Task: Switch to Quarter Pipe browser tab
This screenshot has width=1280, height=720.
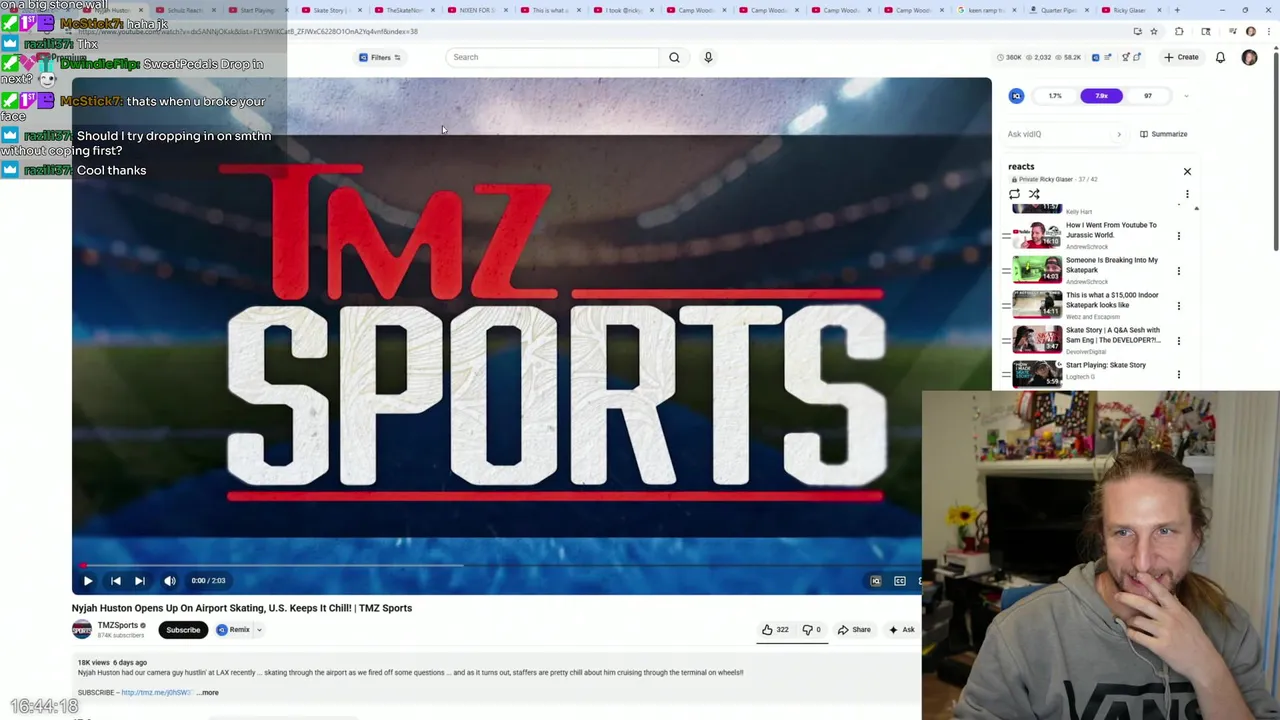Action: (x=1060, y=10)
